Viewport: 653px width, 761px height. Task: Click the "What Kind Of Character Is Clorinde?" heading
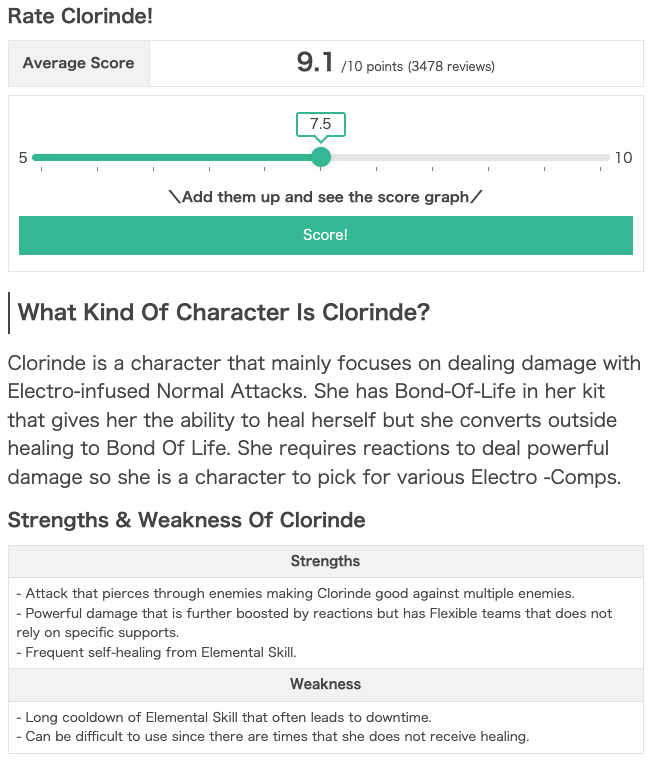[x=224, y=312]
